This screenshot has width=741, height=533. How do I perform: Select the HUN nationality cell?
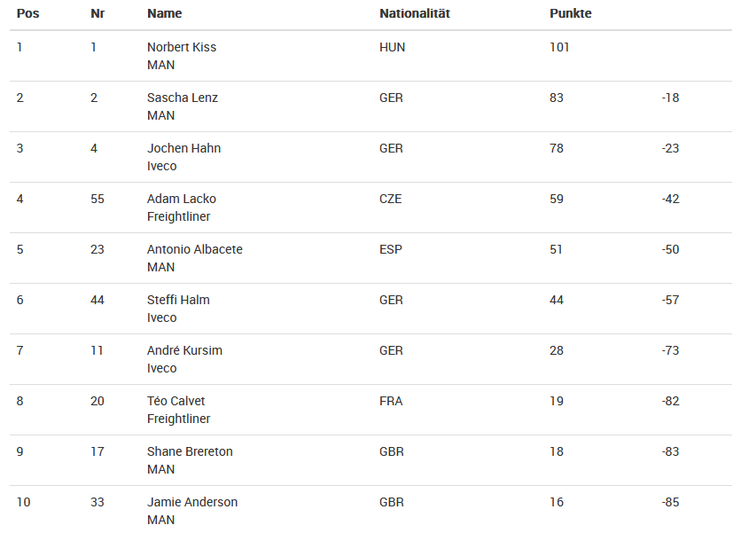click(392, 47)
